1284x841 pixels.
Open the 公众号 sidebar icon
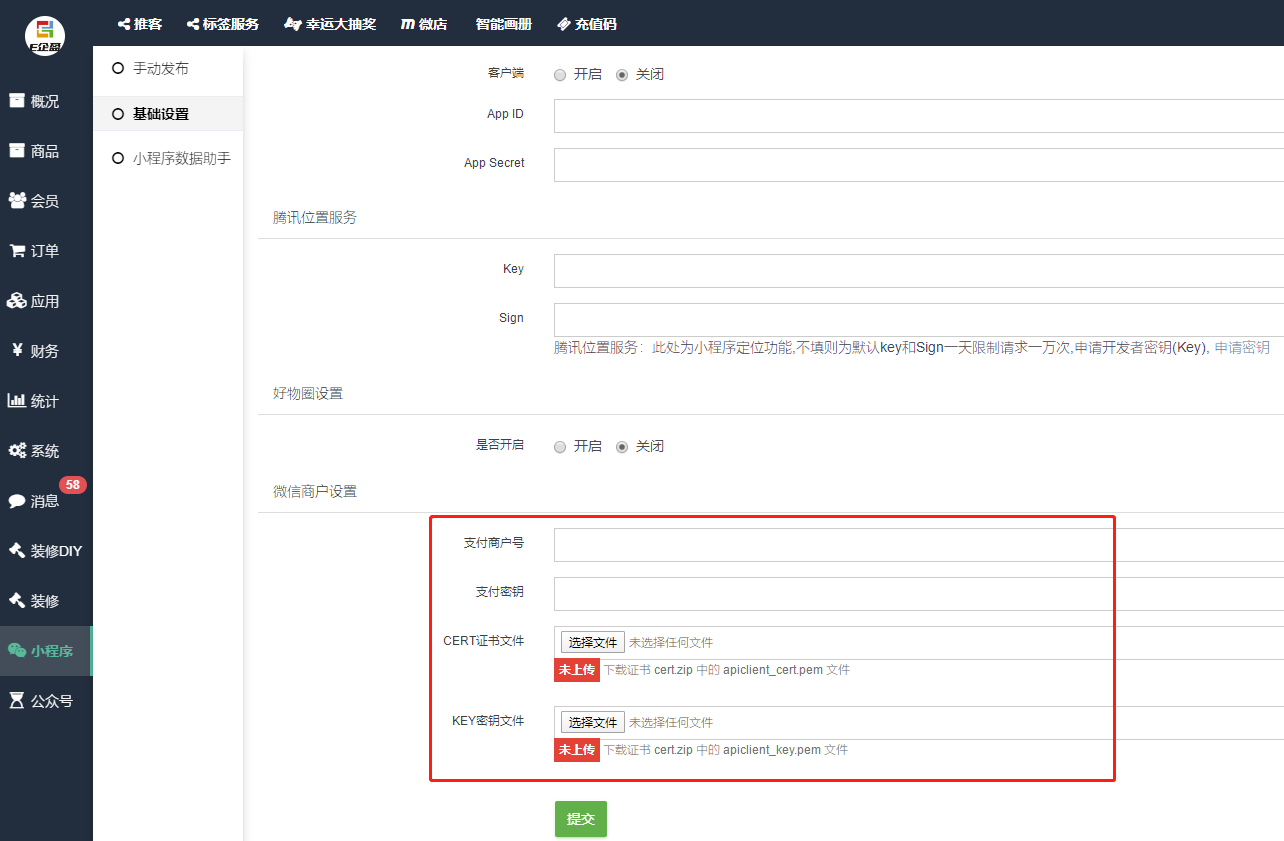(17, 701)
